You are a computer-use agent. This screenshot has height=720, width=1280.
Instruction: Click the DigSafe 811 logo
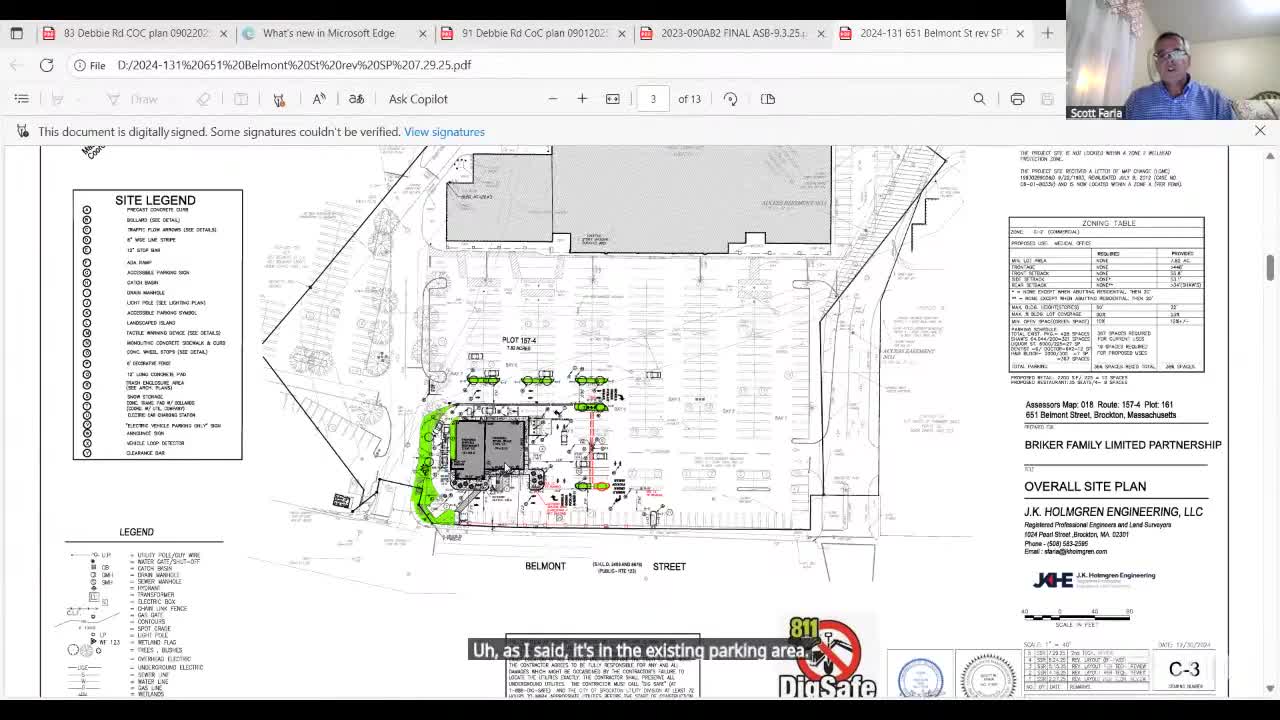(826, 657)
